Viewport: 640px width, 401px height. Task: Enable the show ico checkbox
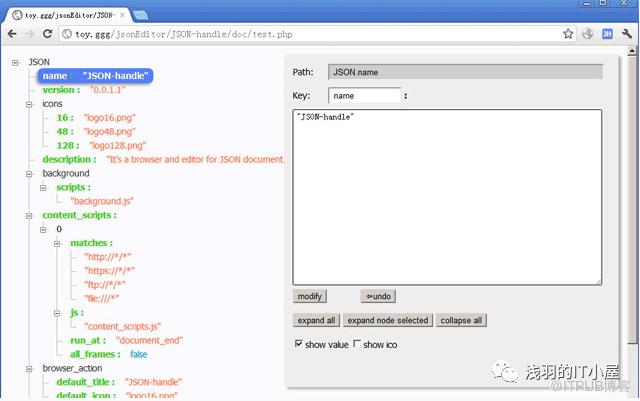358,344
